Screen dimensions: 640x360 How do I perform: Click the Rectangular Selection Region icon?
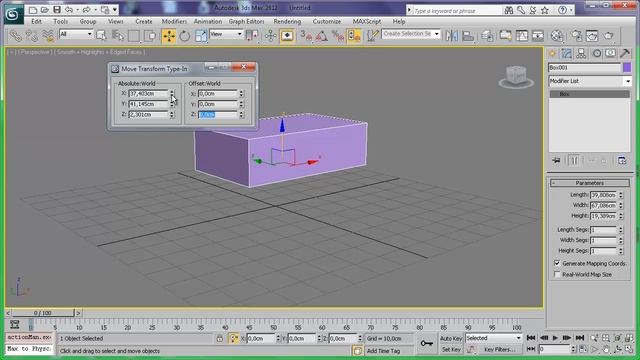click(x=134, y=36)
